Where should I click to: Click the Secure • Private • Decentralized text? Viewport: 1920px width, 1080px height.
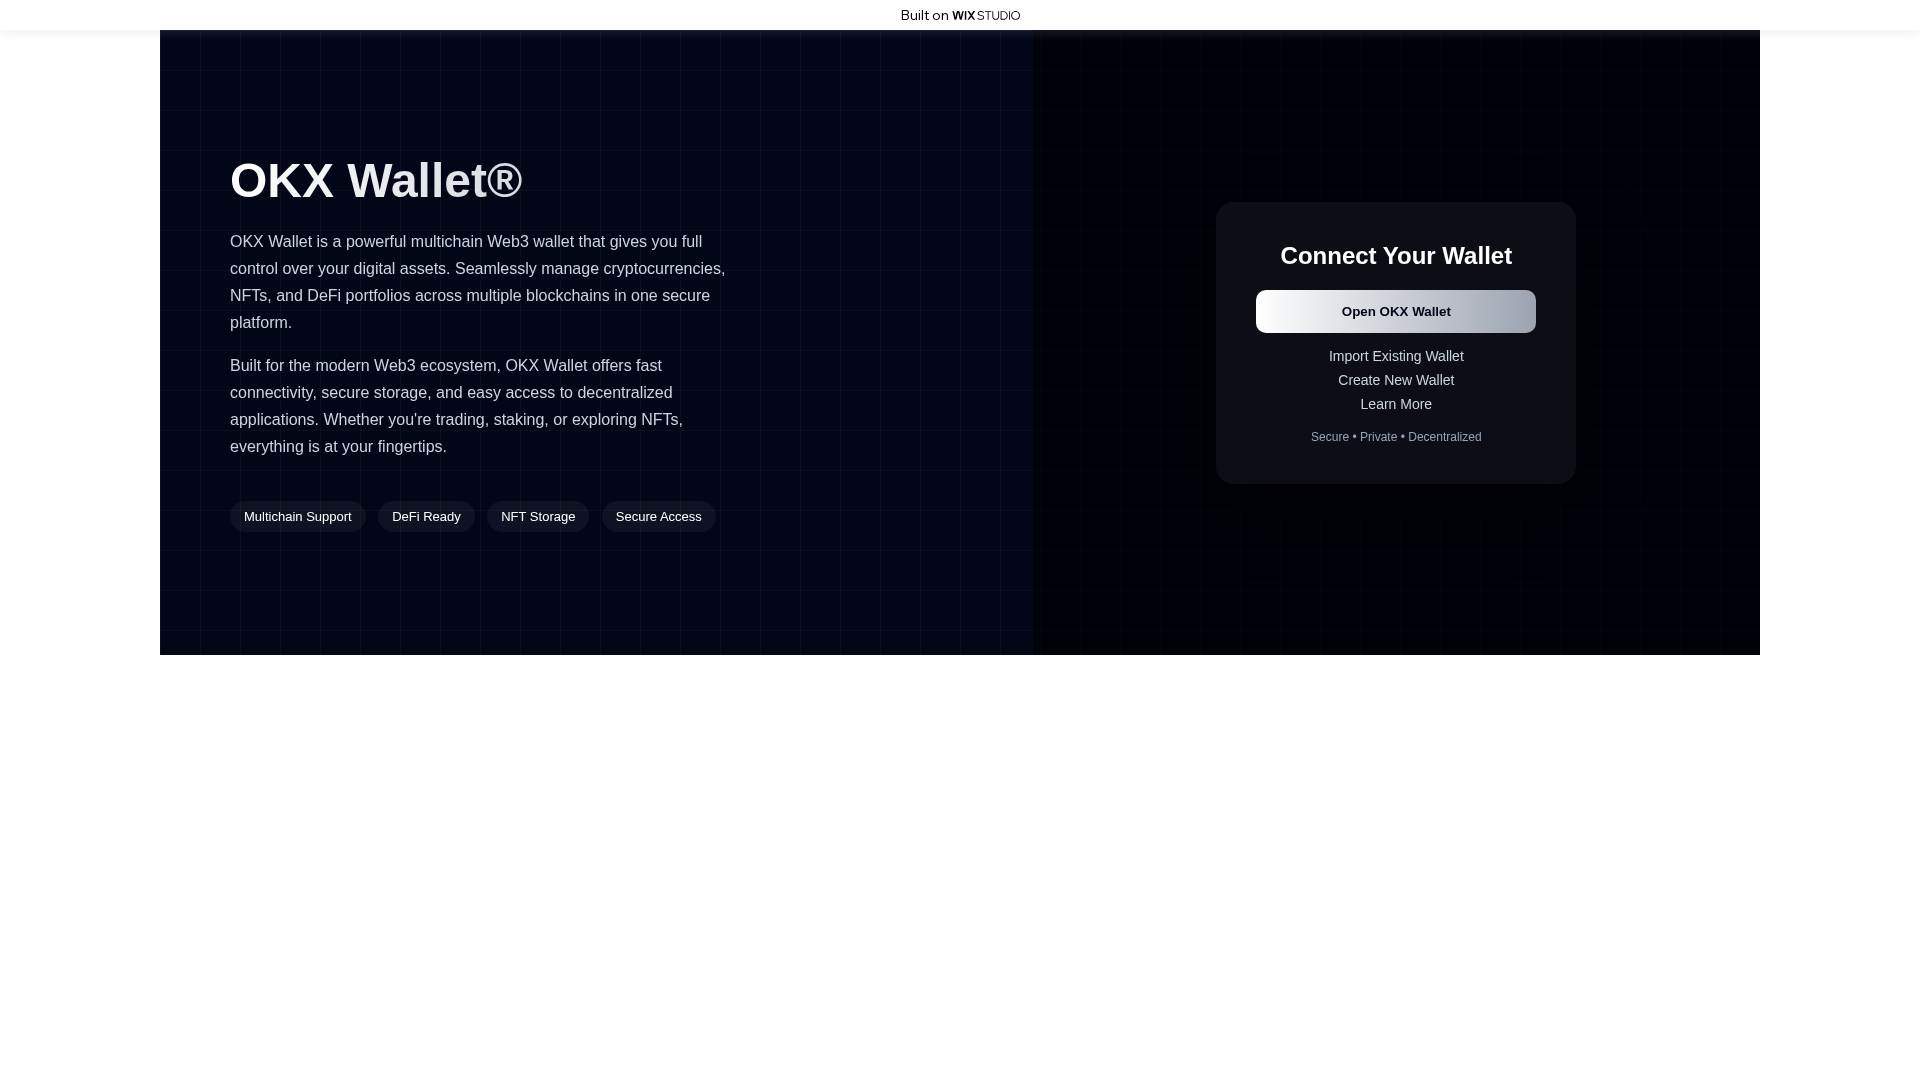click(x=1395, y=437)
